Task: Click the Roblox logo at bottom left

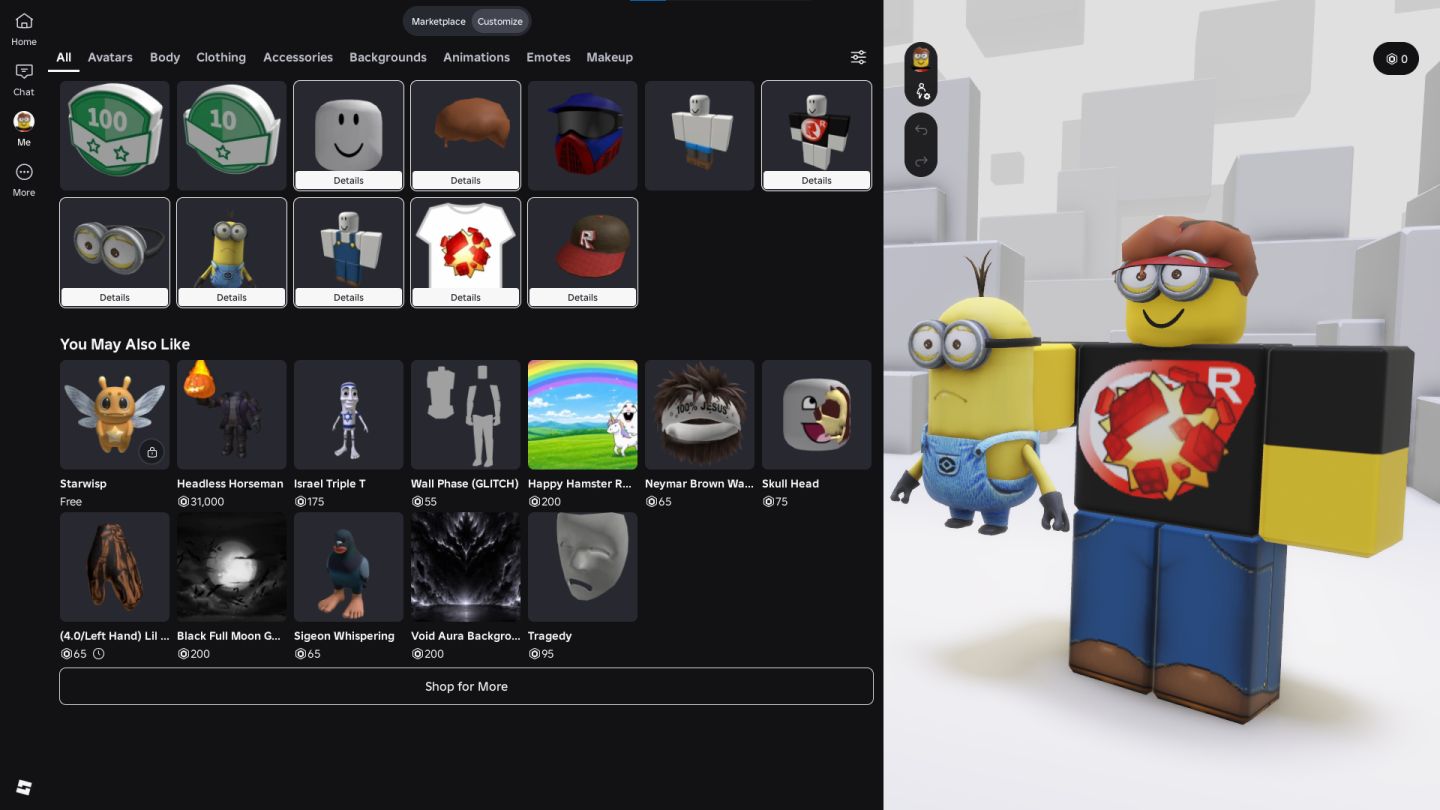Action: pyautogui.click(x=24, y=787)
